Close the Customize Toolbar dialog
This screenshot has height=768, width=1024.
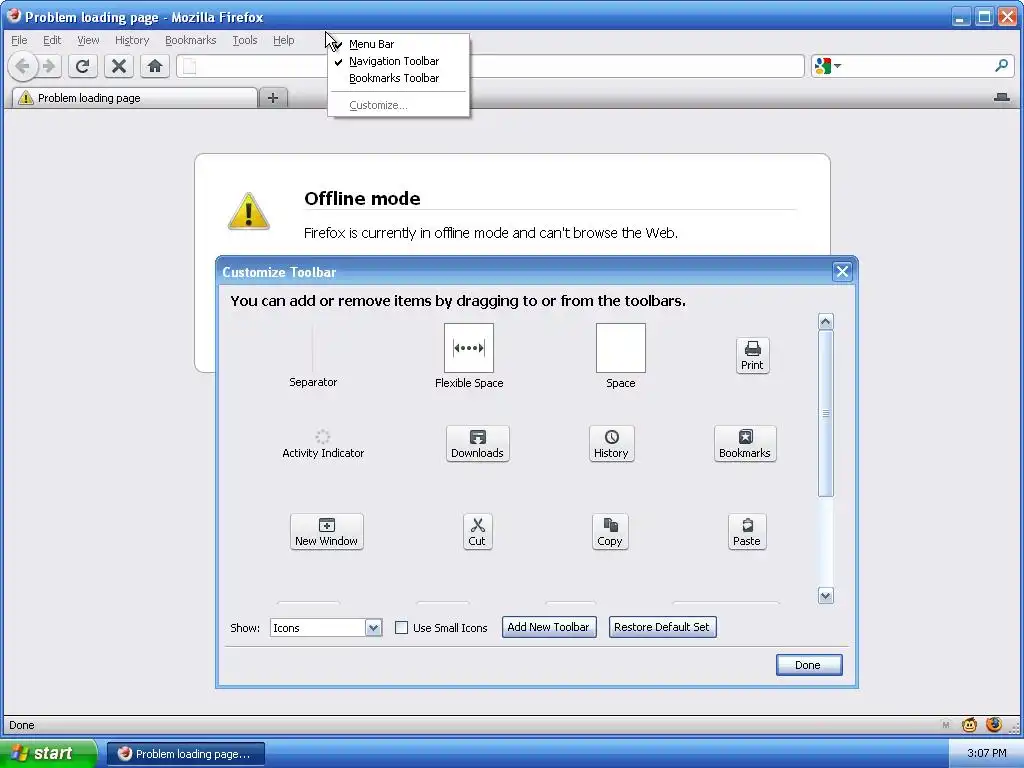pyautogui.click(x=842, y=272)
